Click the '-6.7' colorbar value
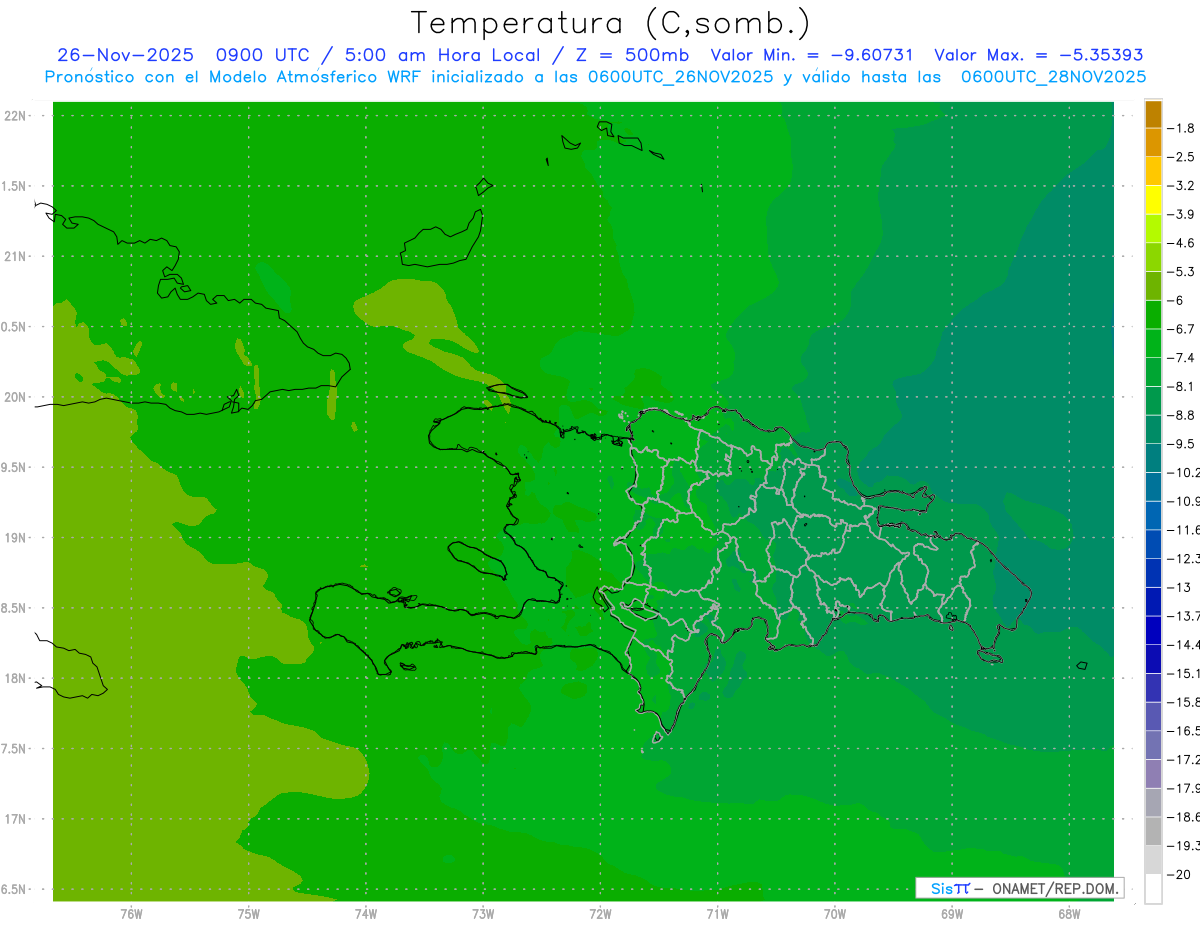Viewport: 1200px width, 927px height. [x=1183, y=328]
